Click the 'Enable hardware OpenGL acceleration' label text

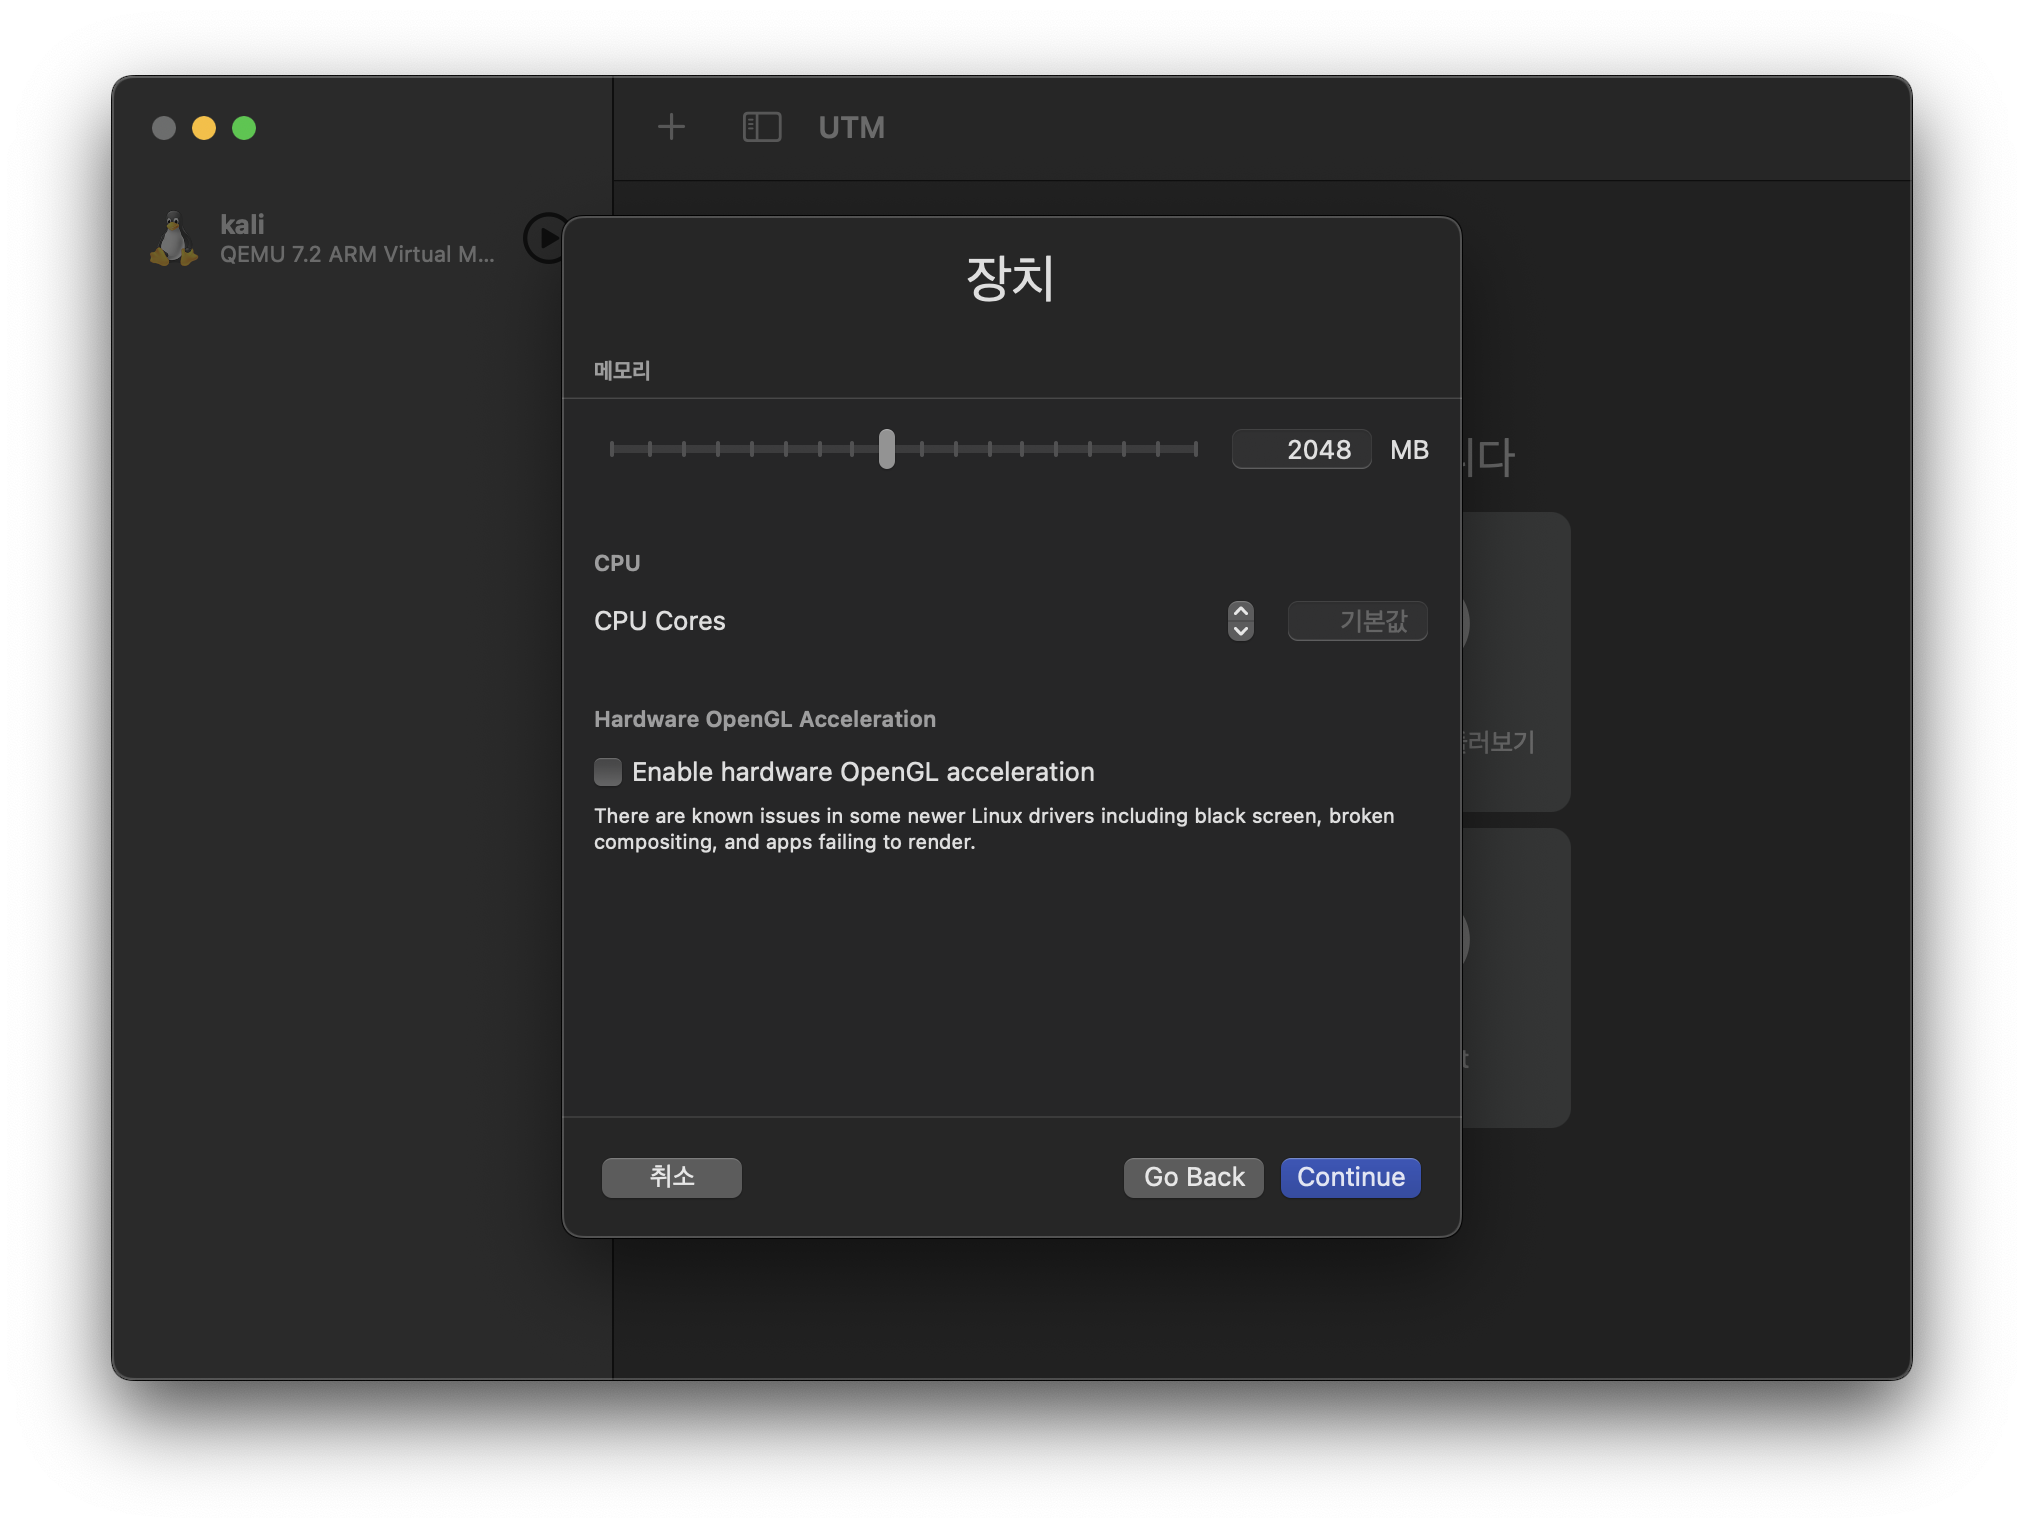point(862,772)
